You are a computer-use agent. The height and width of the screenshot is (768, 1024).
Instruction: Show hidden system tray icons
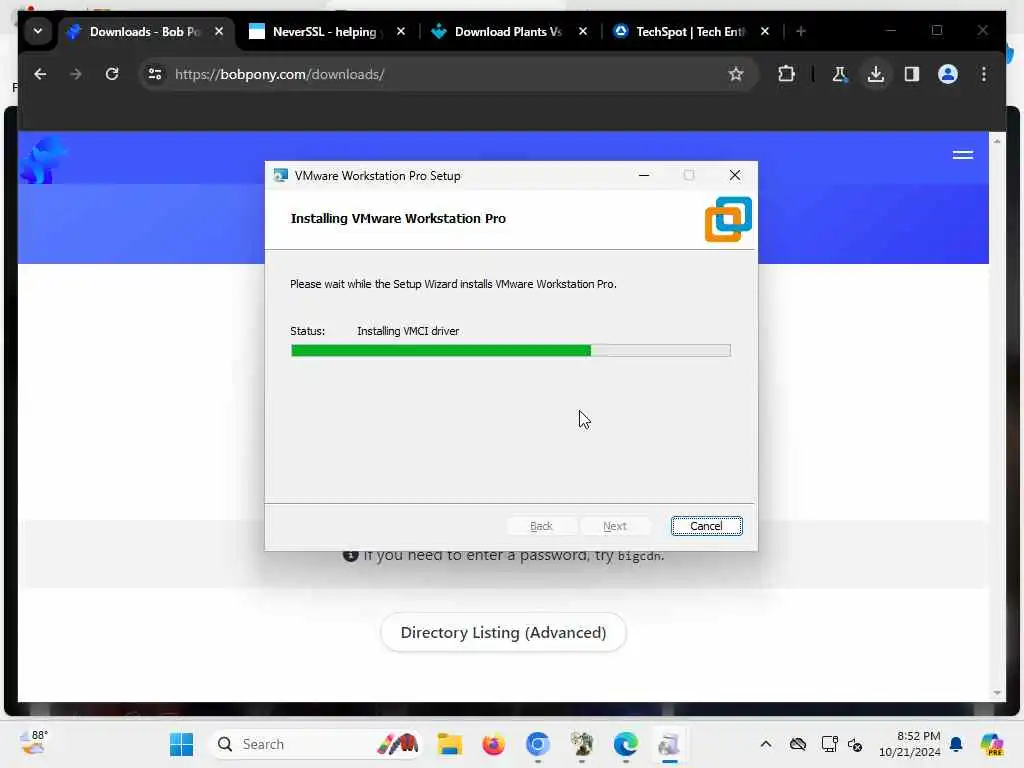point(766,744)
